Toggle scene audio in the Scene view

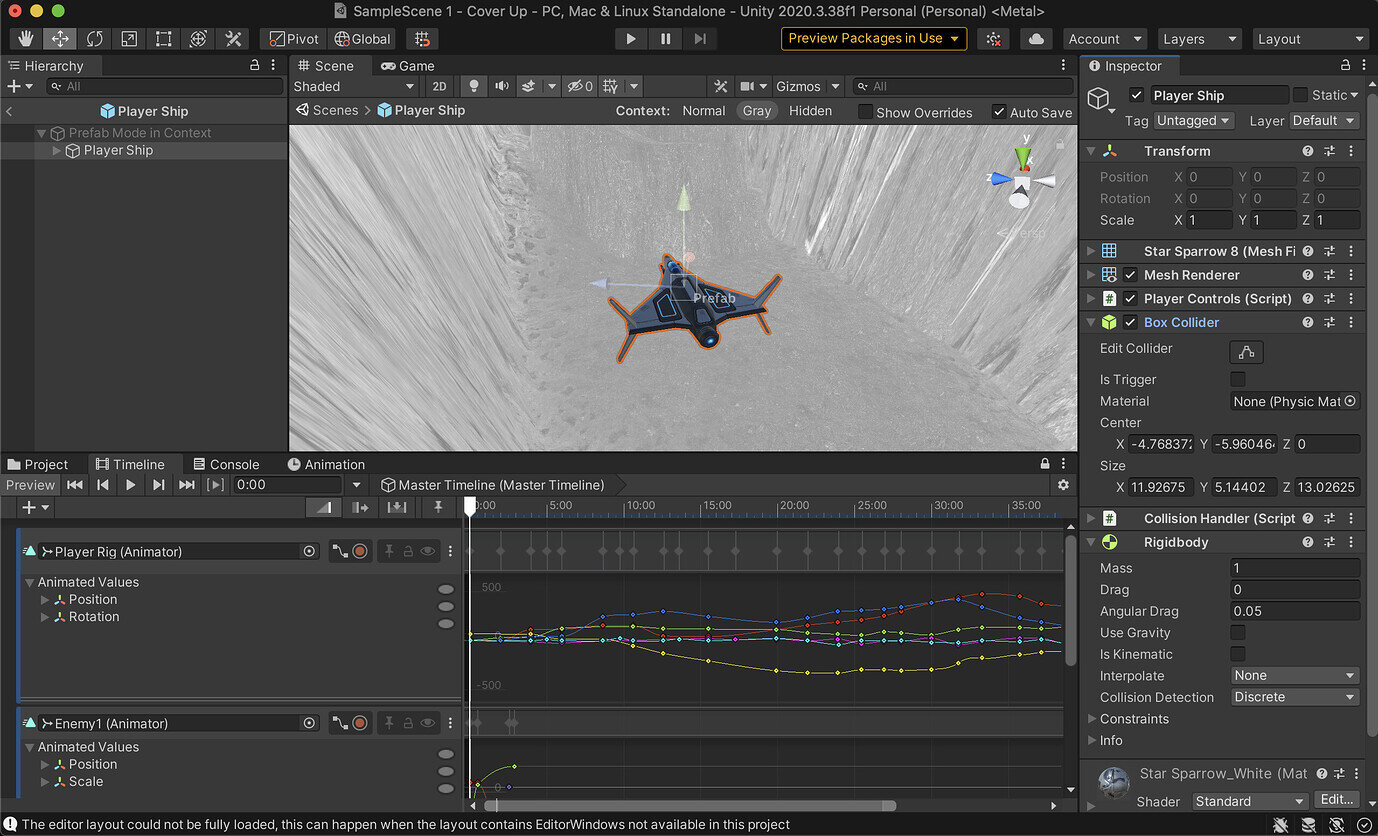coord(502,86)
